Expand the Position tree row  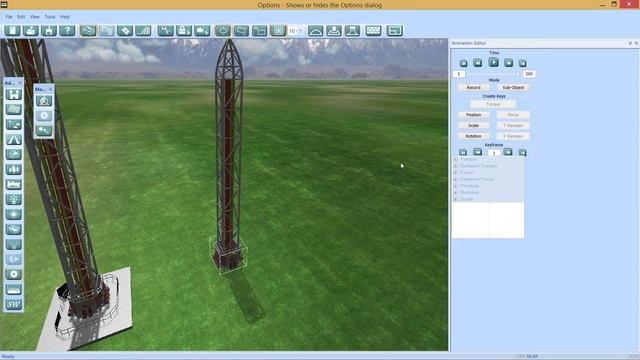coord(456,186)
